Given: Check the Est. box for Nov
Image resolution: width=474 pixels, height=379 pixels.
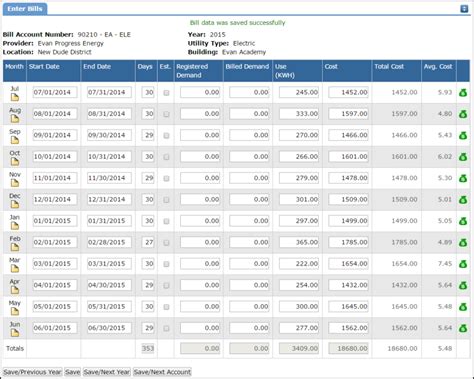Looking at the screenshot, I should (166, 179).
